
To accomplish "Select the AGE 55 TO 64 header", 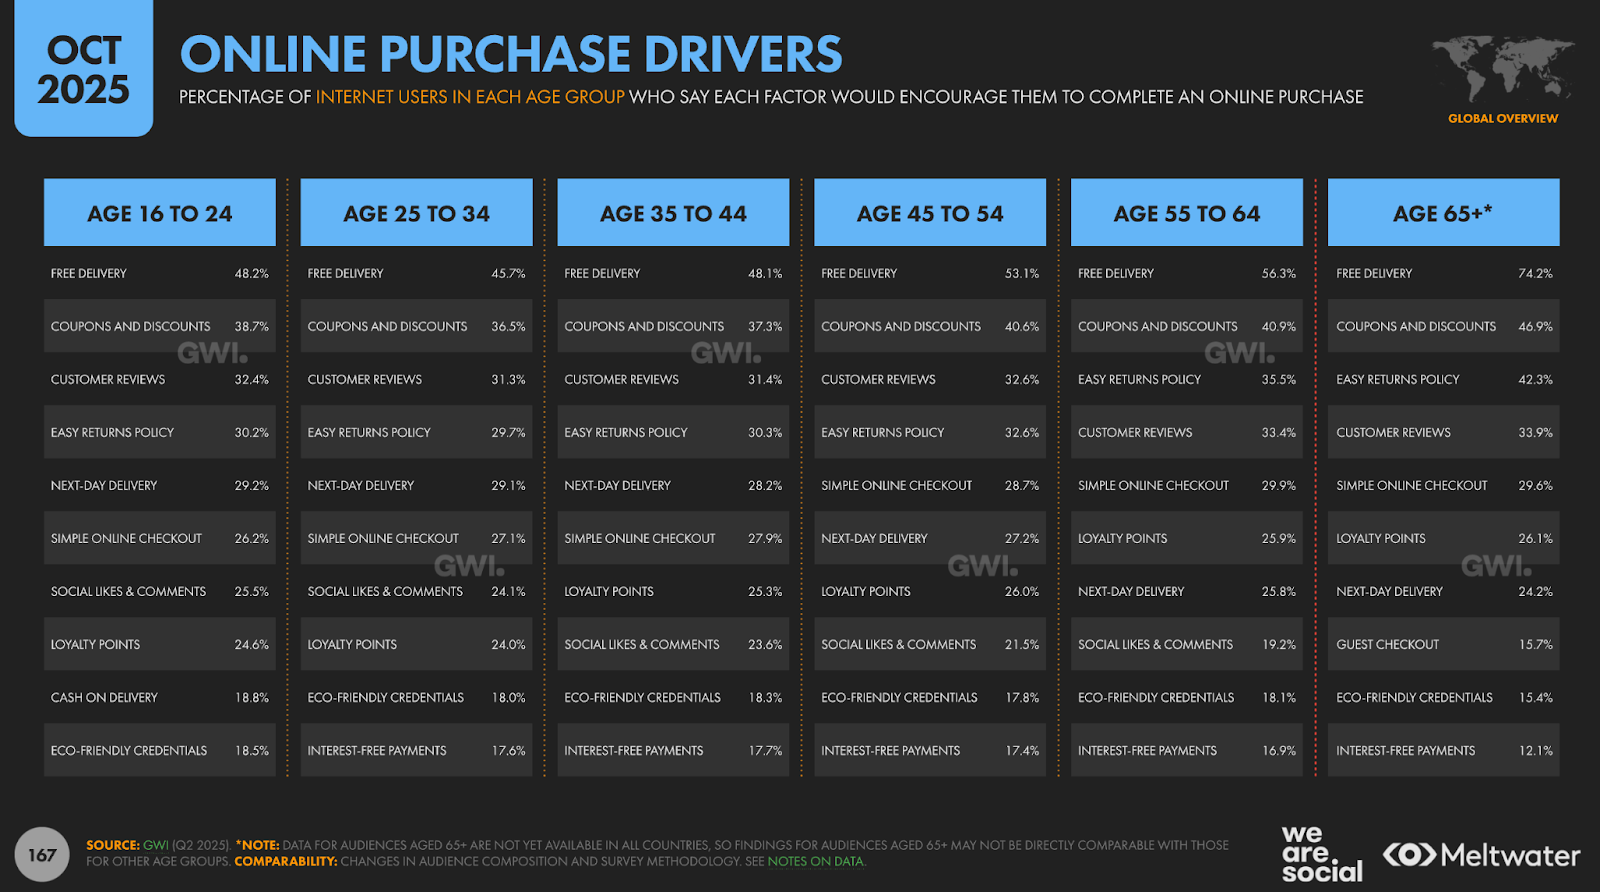I will [1187, 213].
